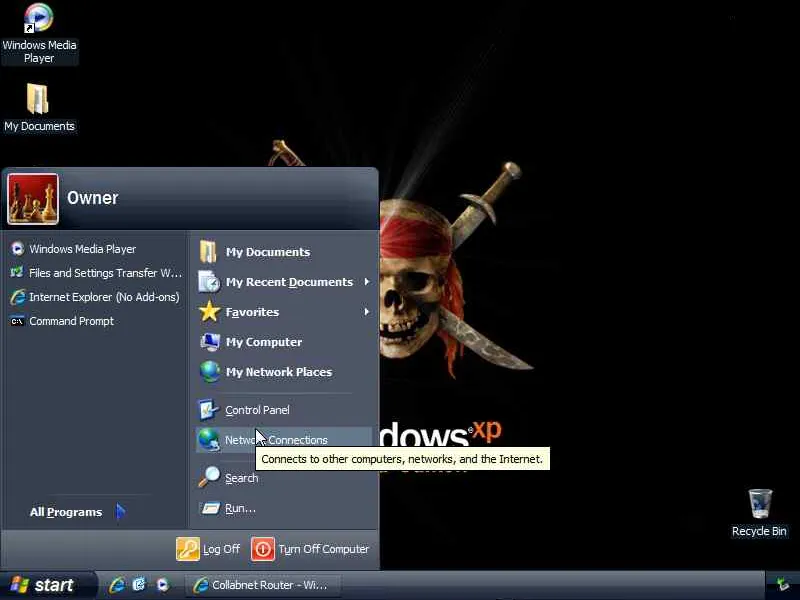The image size is (800, 600).
Task: Click Turn Off Computer button
Action: pyautogui.click(x=310, y=549)
